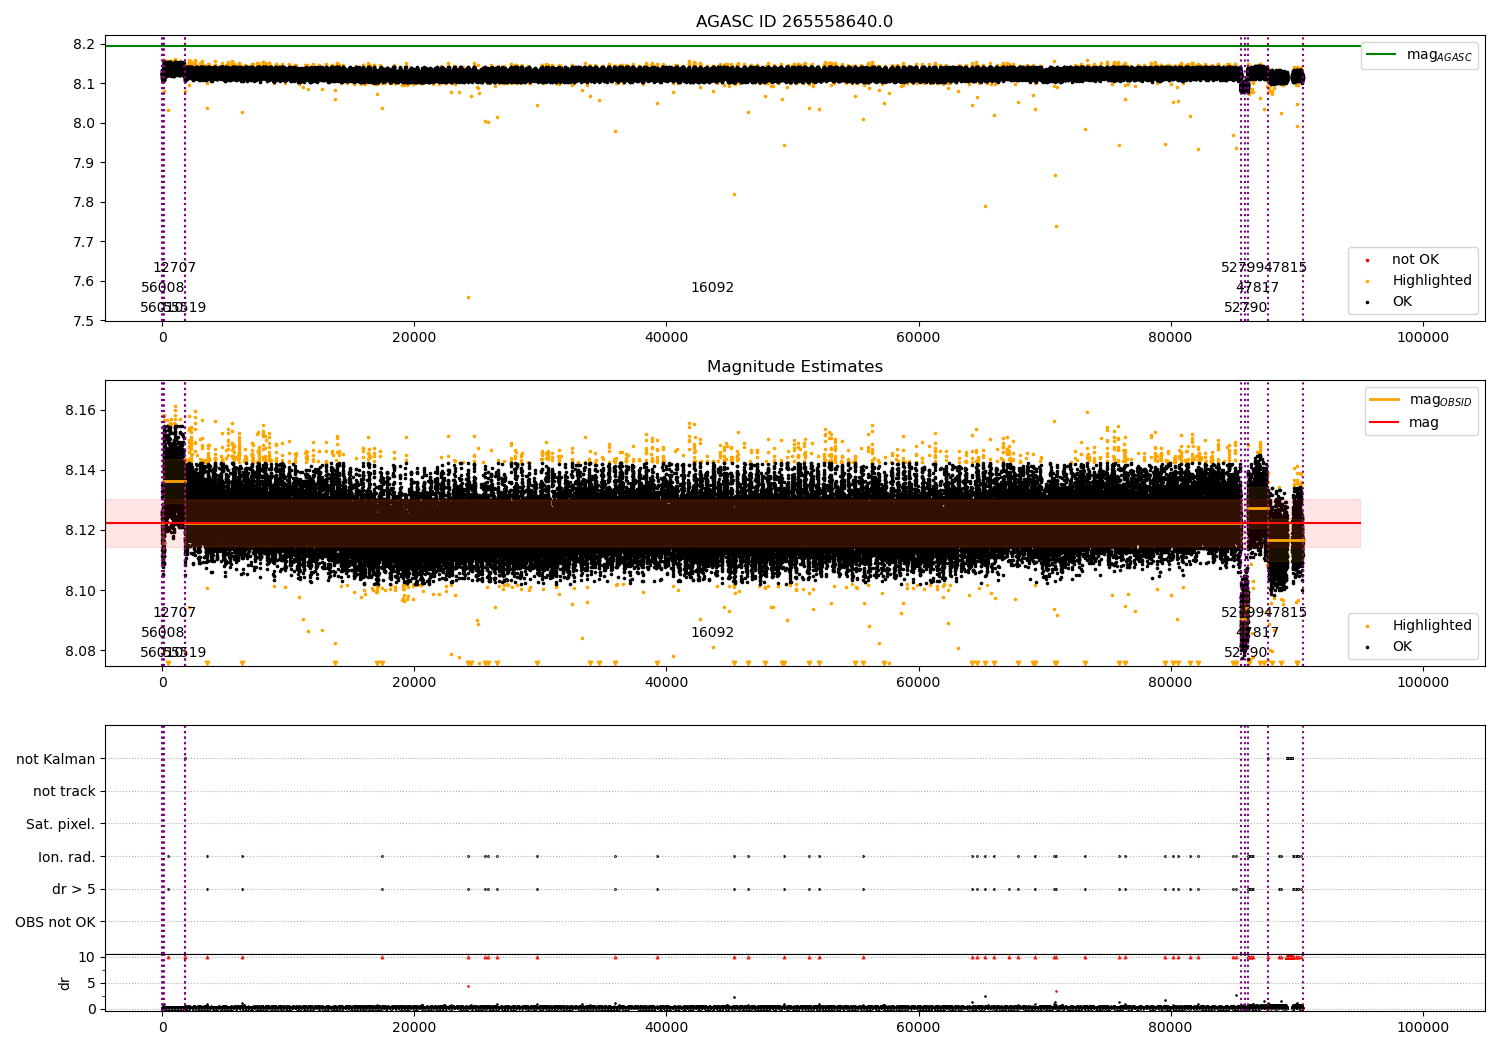Click the y-axis tick '7.7' in top plot
Image resolution: width=1500 pixels, height=1050 pixels.
pos(84,242)
